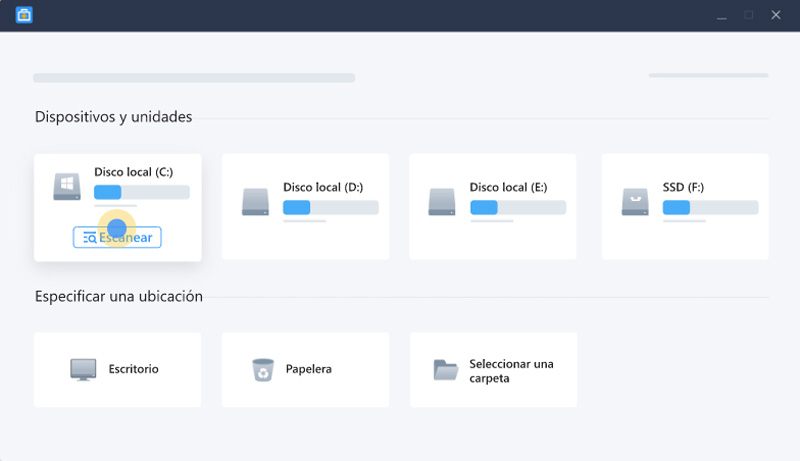
Task: Click the Seleccionar una carpeta text
Action: pos(511,371)
